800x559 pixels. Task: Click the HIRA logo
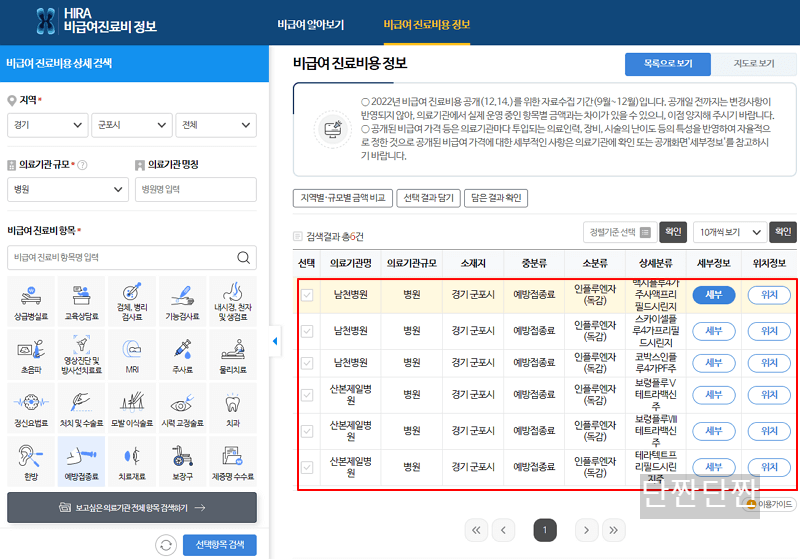[96, 21]
